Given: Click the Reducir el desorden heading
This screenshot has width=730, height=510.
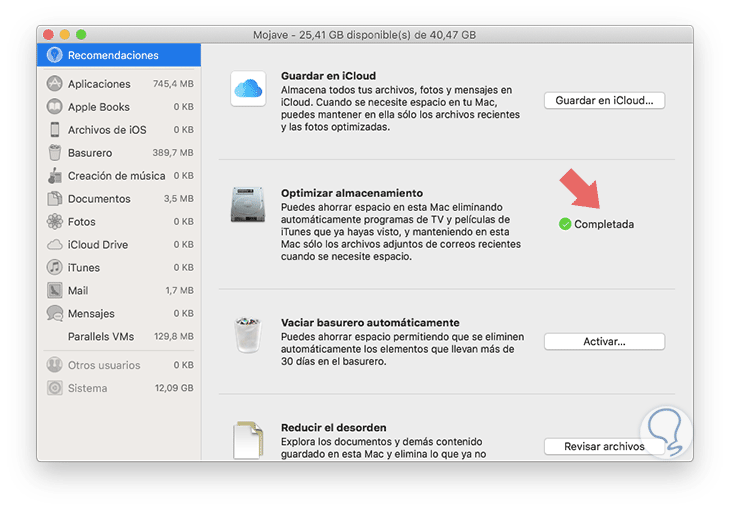Looking at the screenshot, I should click(x=334, y=428).
